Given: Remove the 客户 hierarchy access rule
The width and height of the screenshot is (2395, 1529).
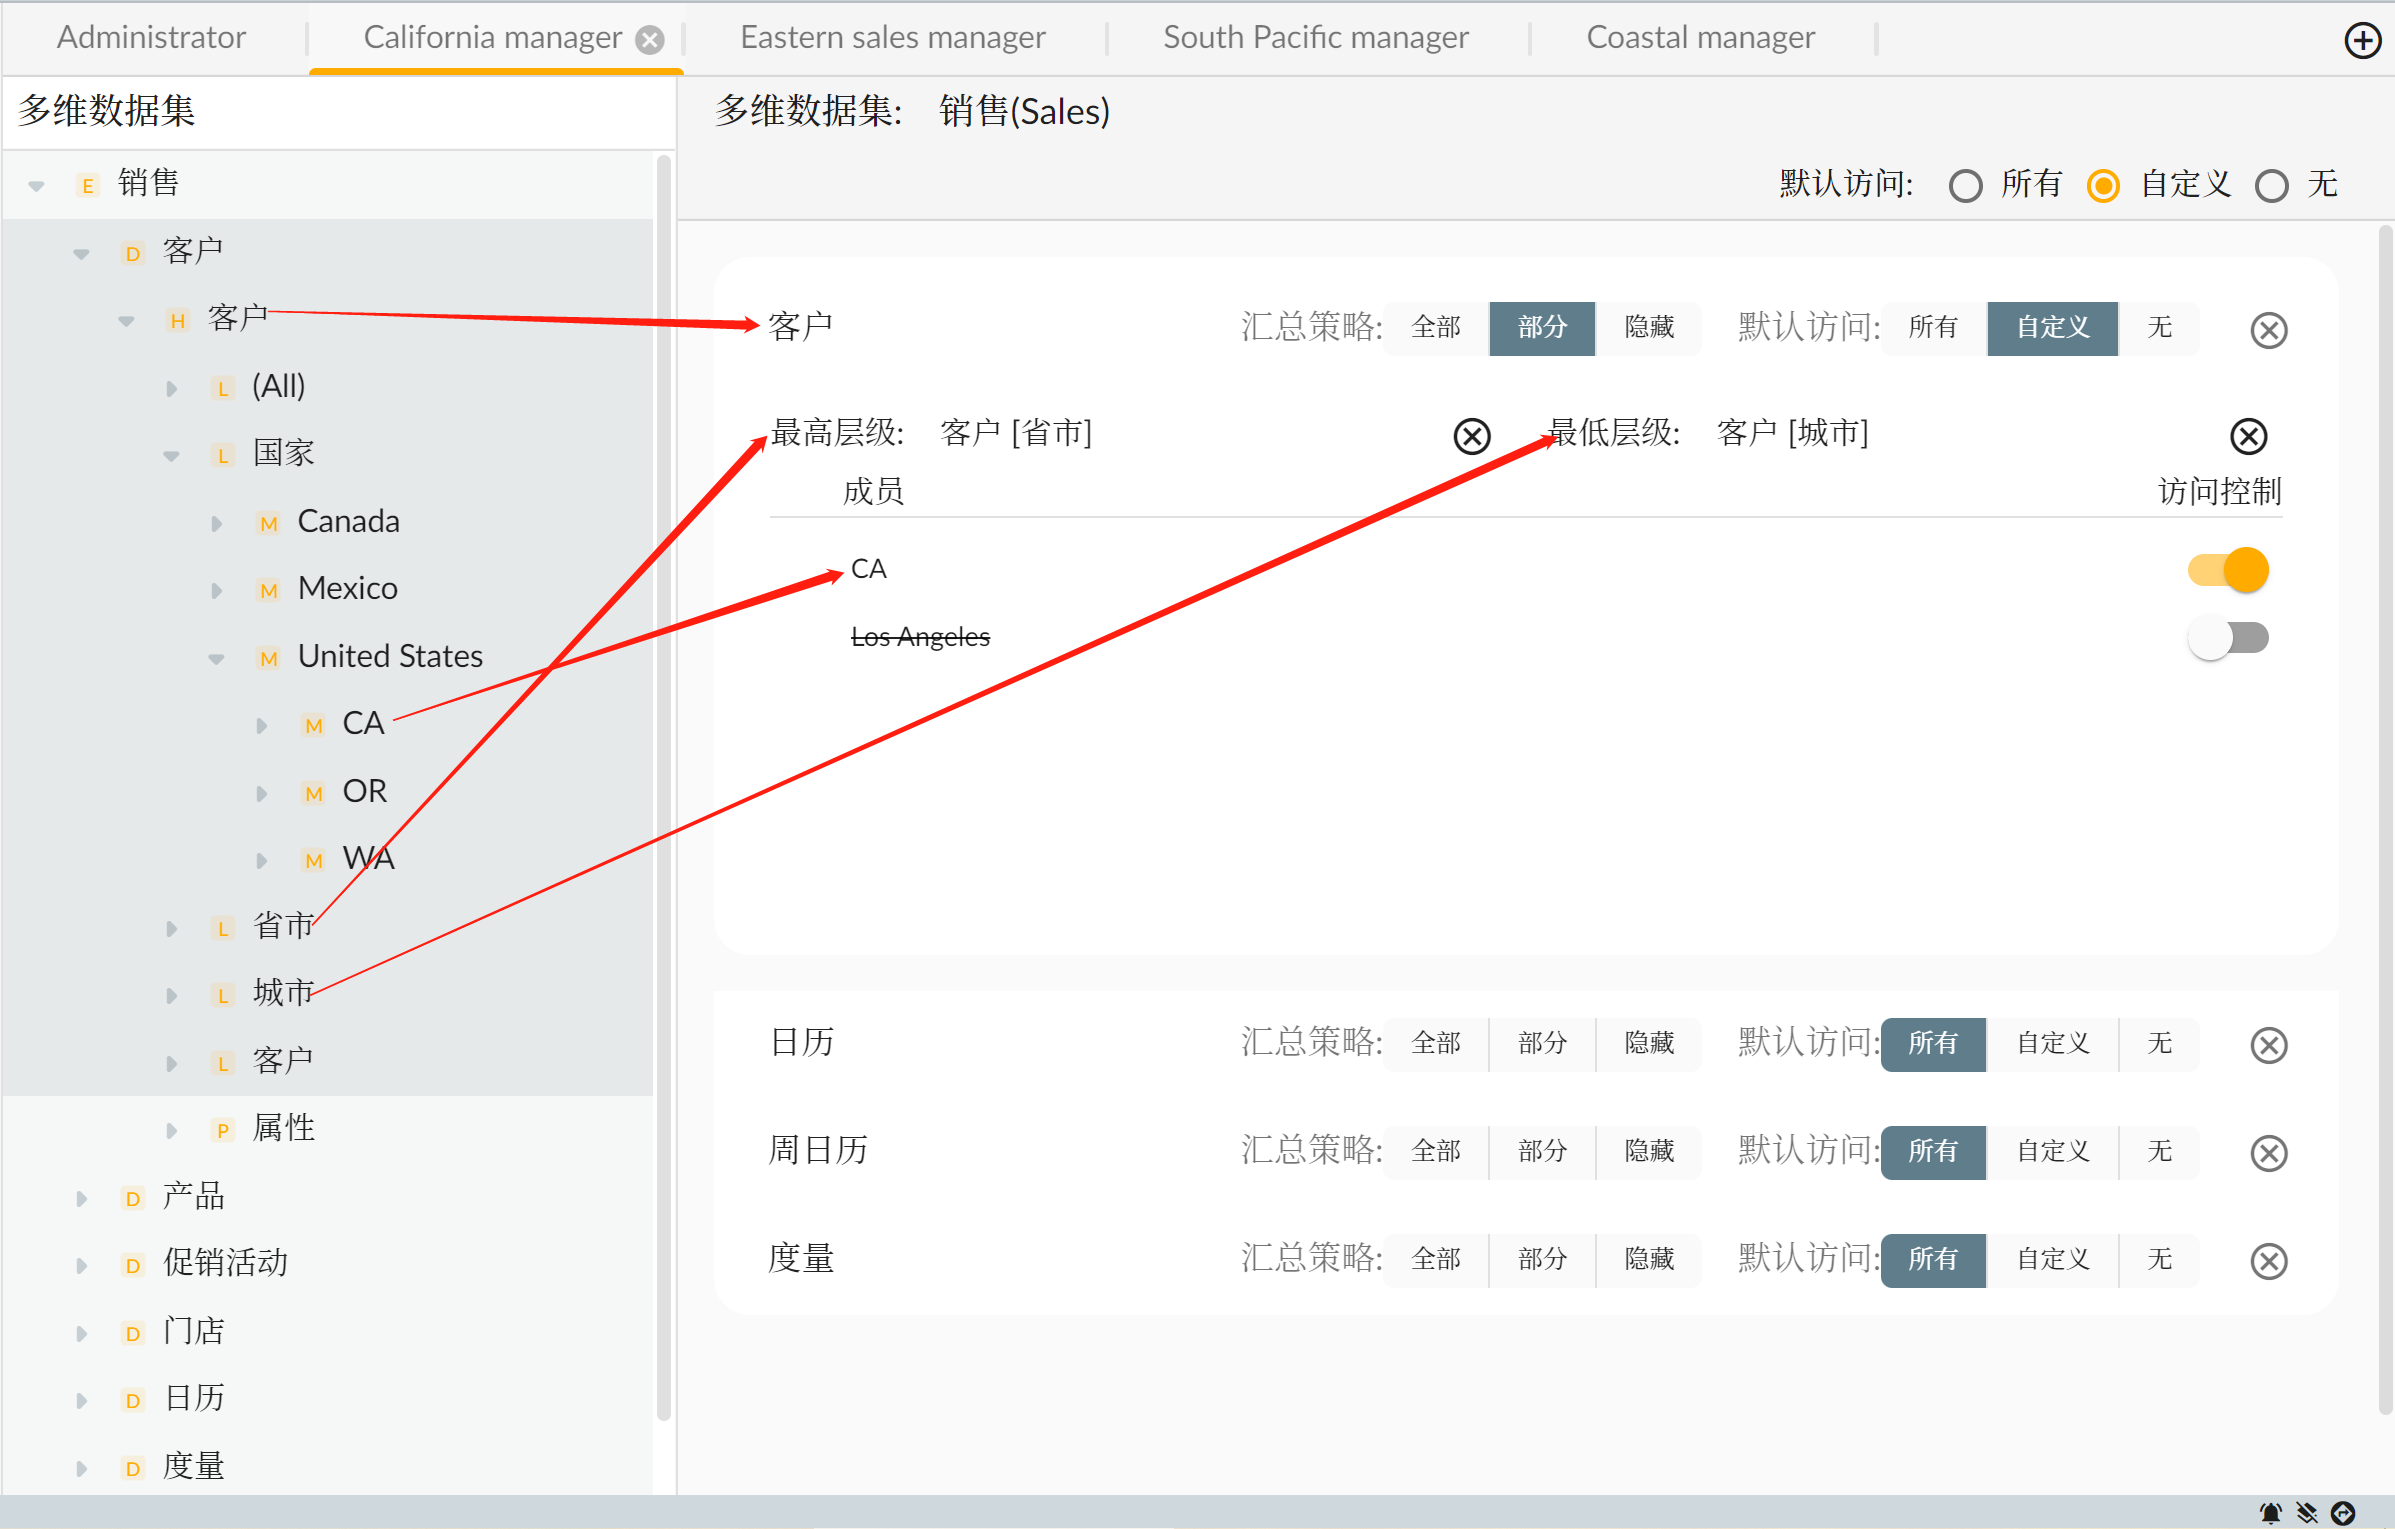Looking at the screenshot, I should (x=2268, y=330).
